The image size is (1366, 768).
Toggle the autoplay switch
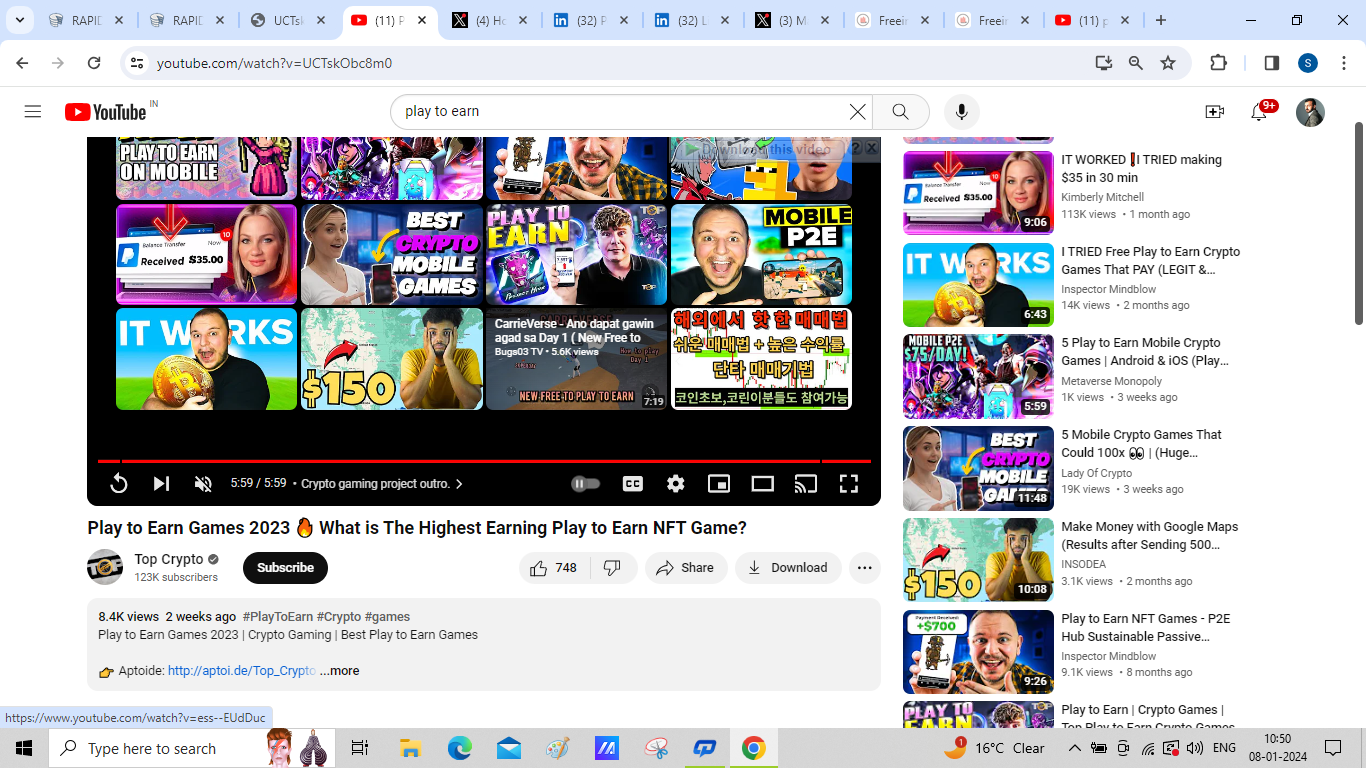[x=585, y=484]
